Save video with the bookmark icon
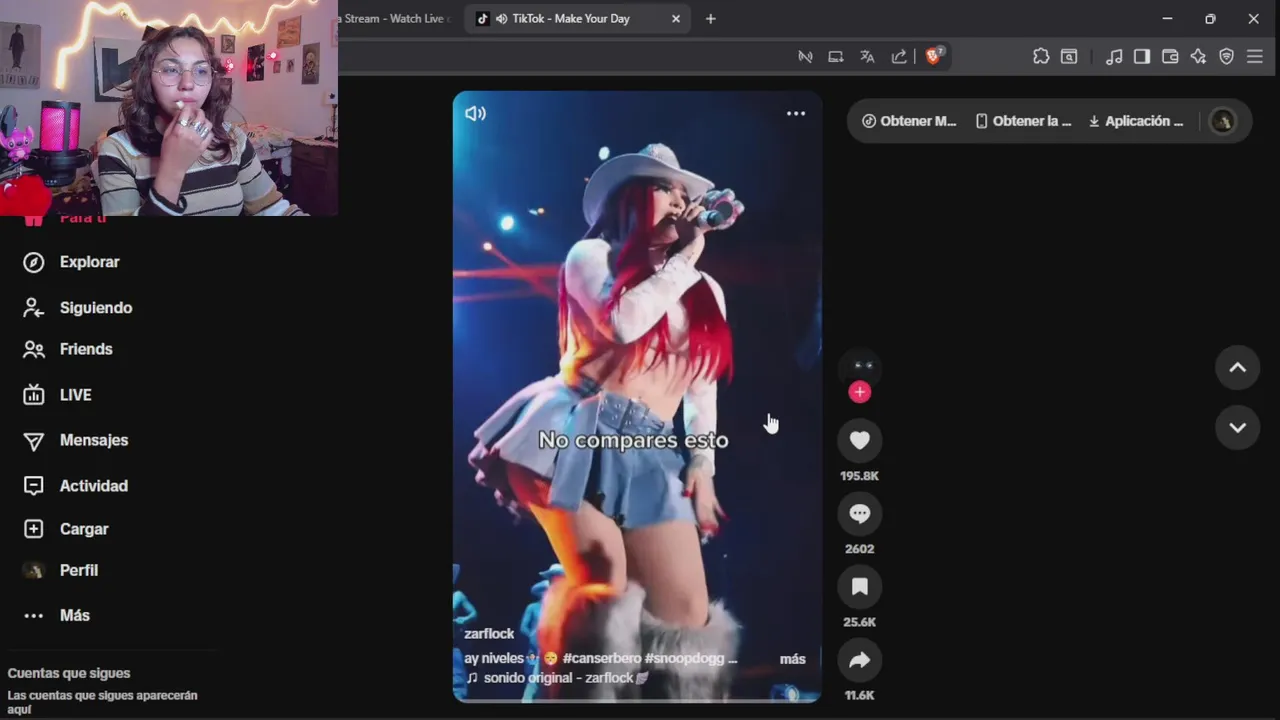Image resolution: width=1280 pixels, height=720 pixels. (x=859, y=587)
